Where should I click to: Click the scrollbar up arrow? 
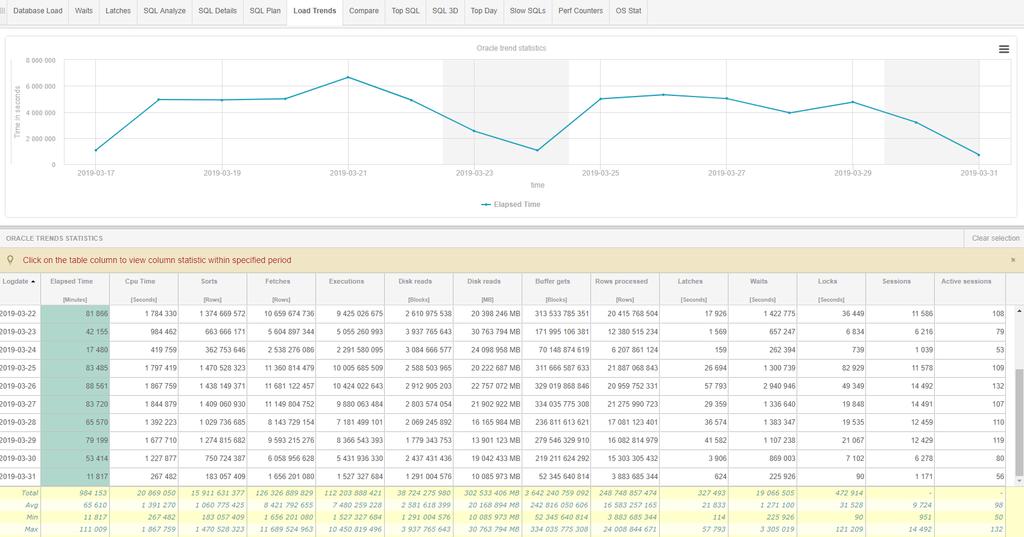1019,310
